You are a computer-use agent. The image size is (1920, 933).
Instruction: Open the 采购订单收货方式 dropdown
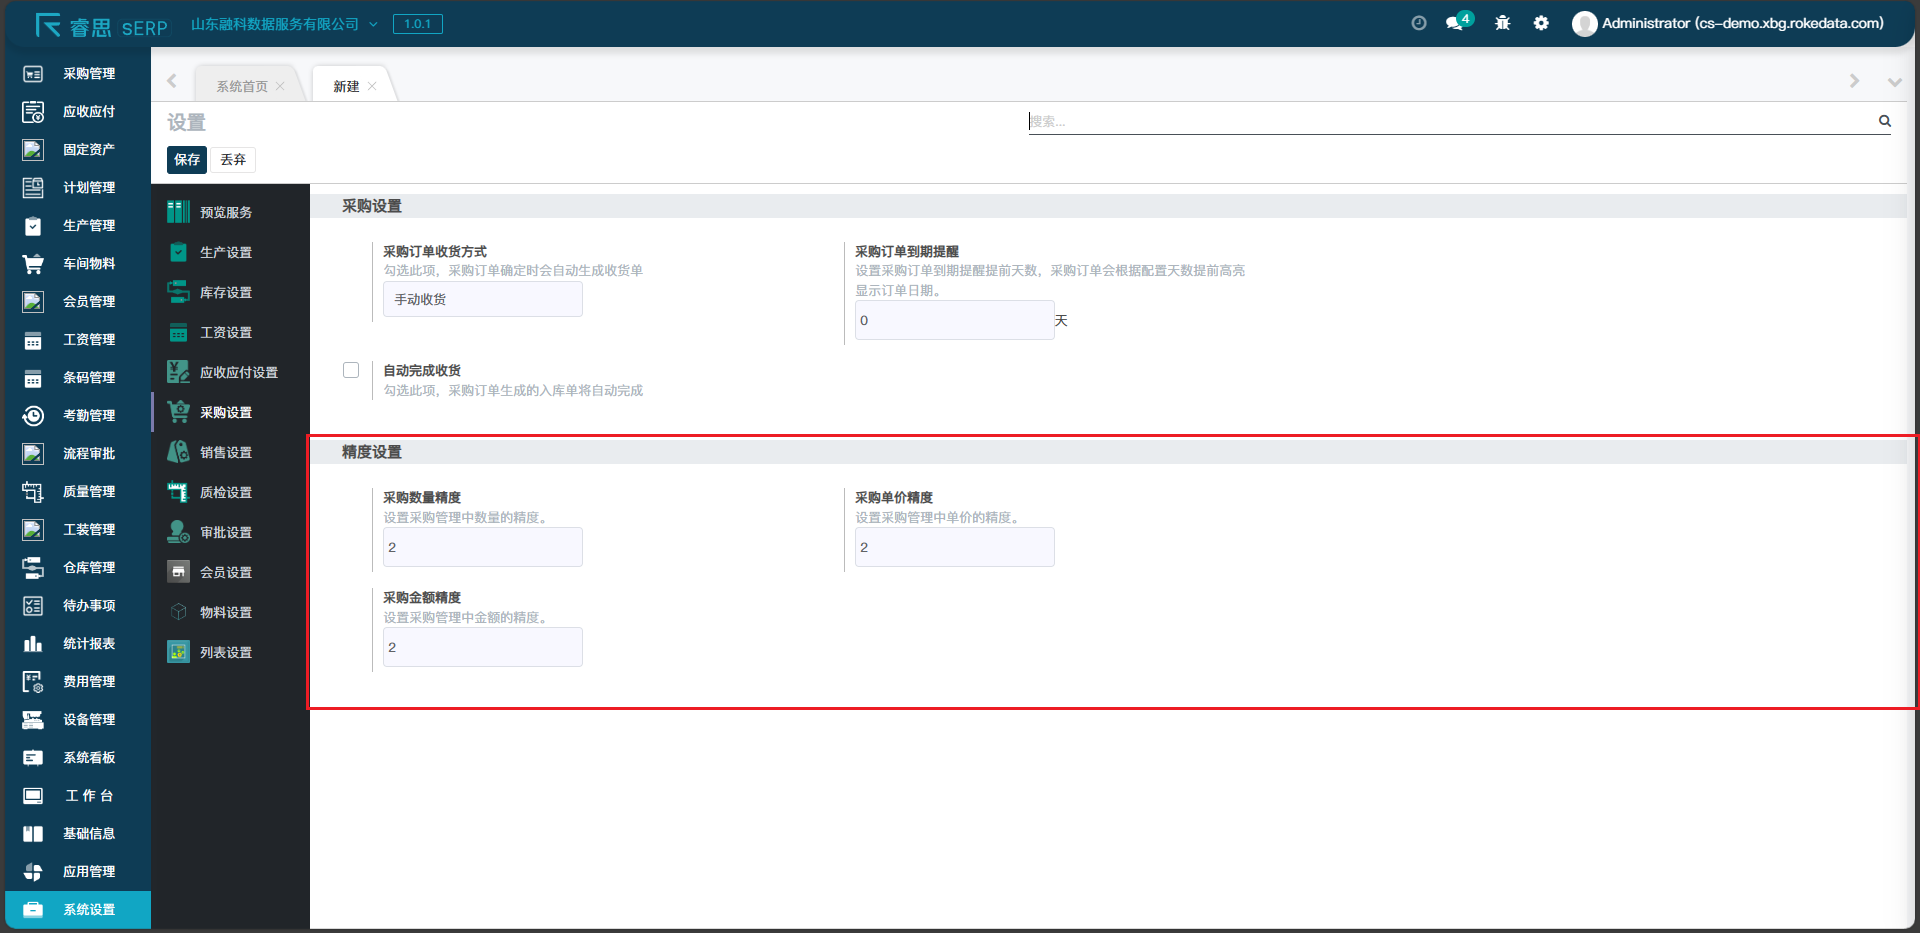coord(482,300)
